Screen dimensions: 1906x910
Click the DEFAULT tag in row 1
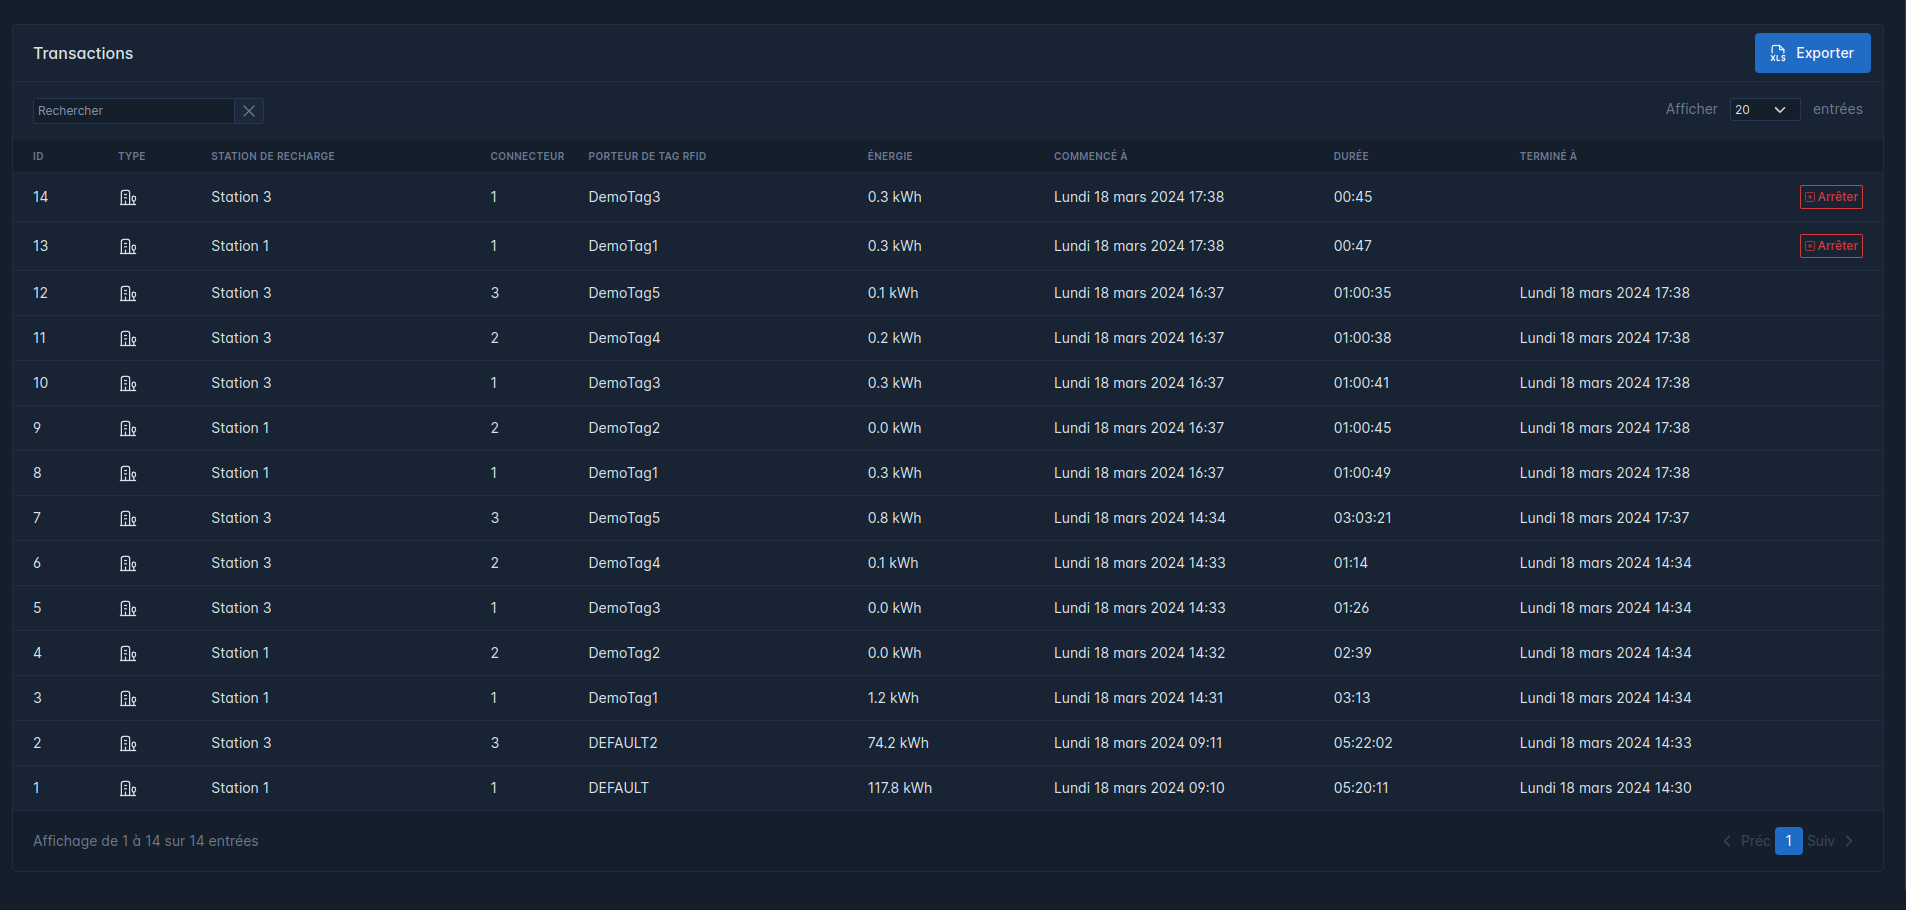click(x=619, y=788)
